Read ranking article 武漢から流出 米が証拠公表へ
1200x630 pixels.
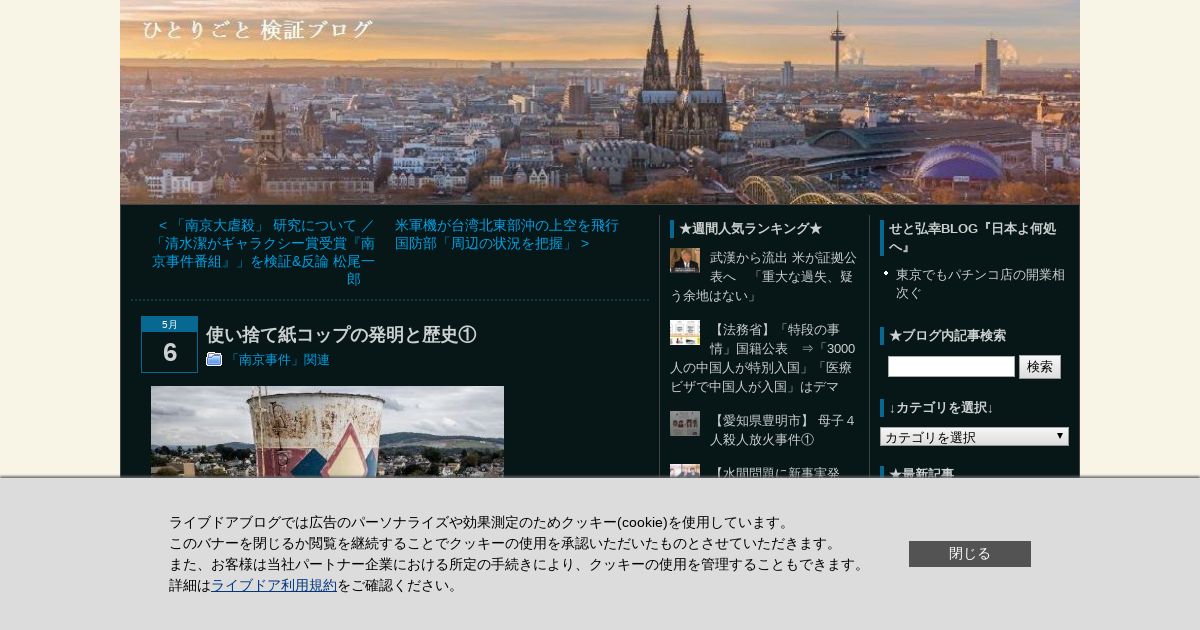(x=763, y=277)
